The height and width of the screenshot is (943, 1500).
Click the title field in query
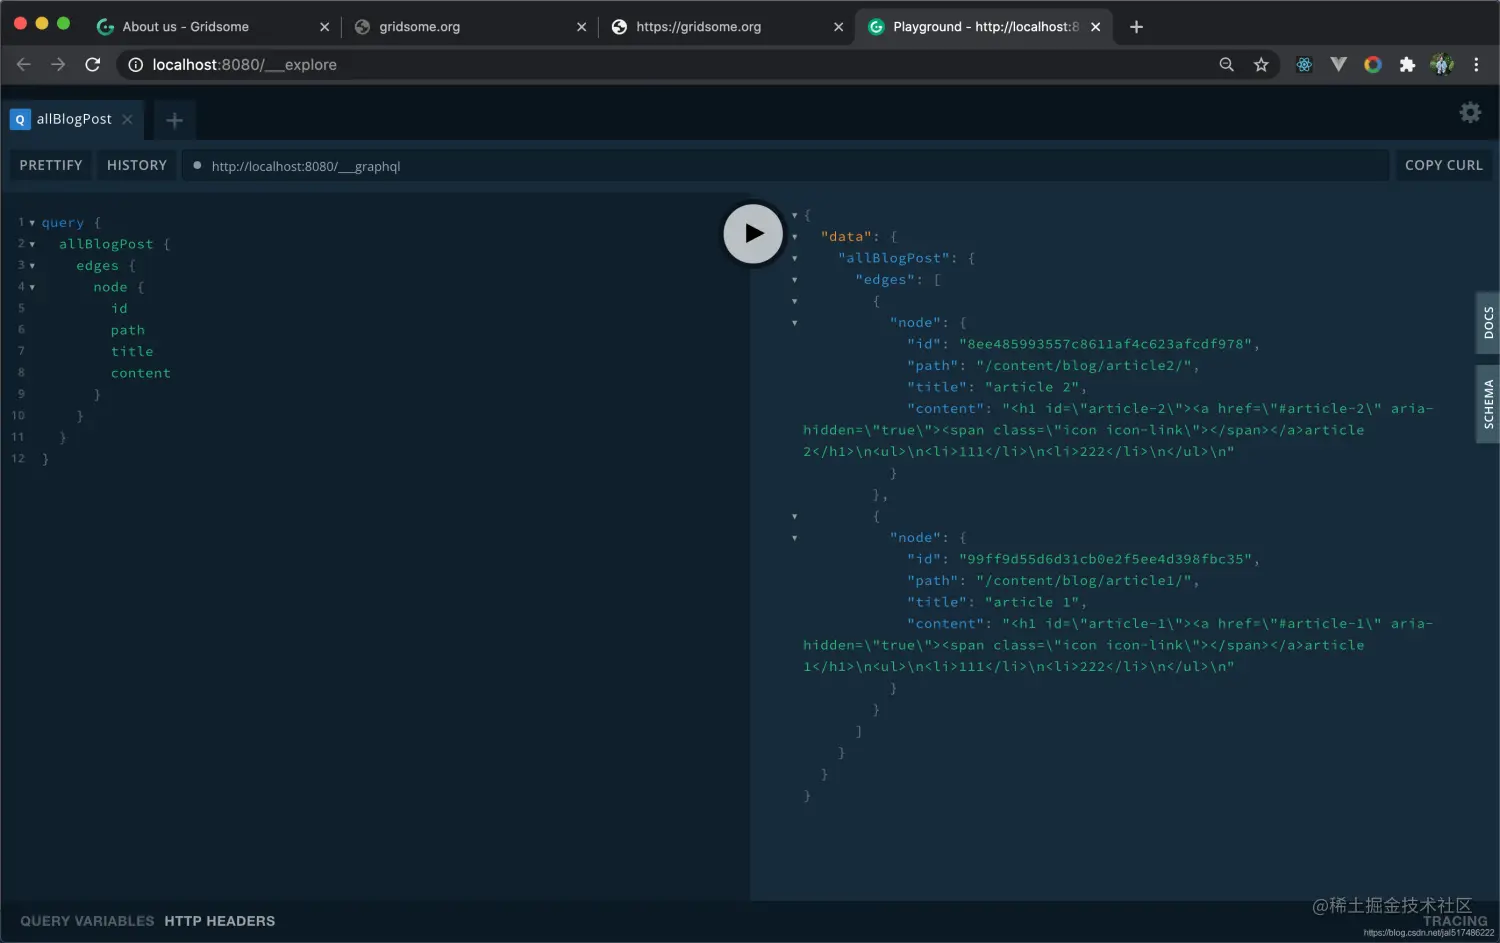click(132, 352)
